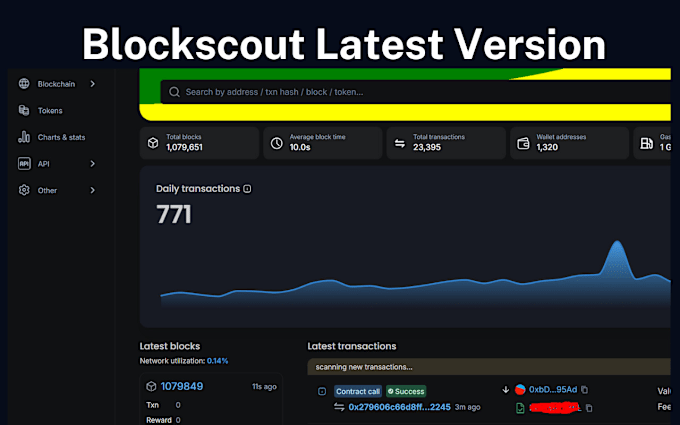Click the Wallet addresses value 1,320
680x425 pixels.
pos(547,147)
